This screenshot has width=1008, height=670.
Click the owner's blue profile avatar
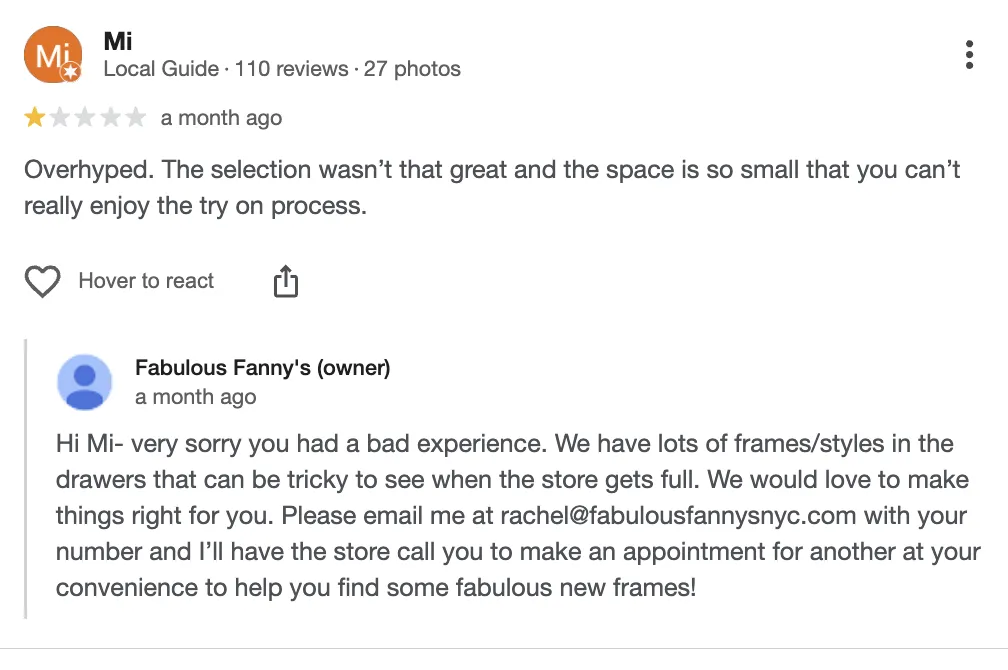[85, 382]
